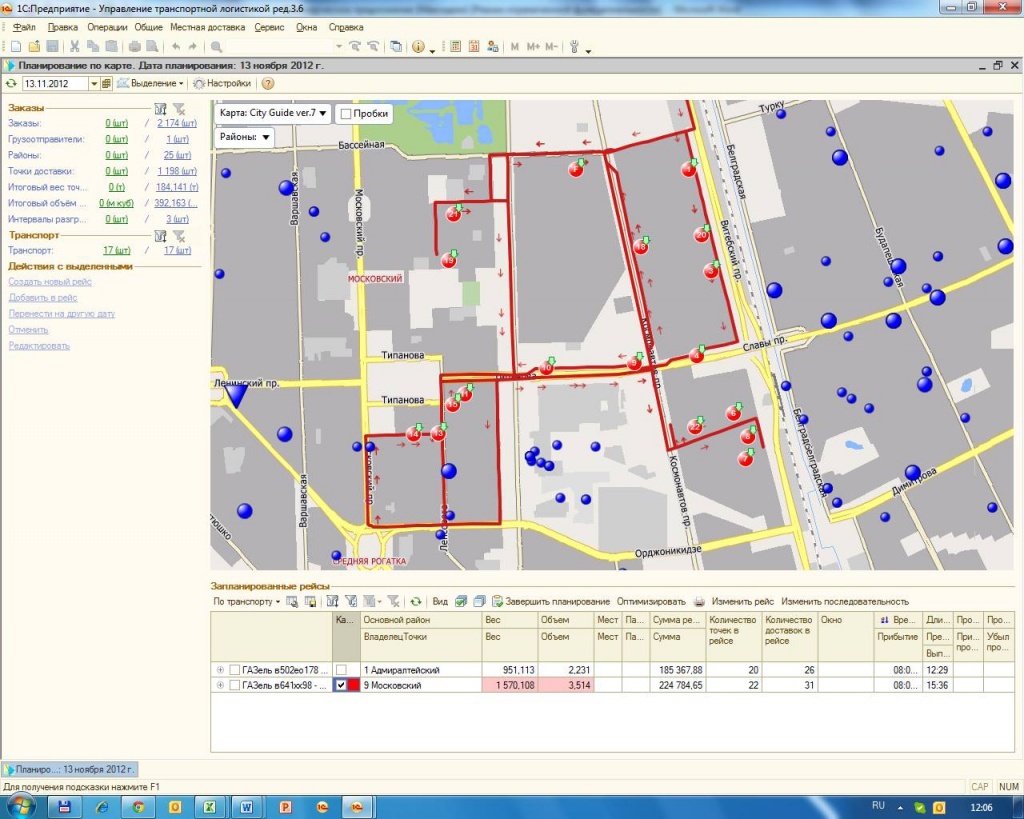Open the Местная доставка menu
The image size is (1024, 819).
point(206,28)
